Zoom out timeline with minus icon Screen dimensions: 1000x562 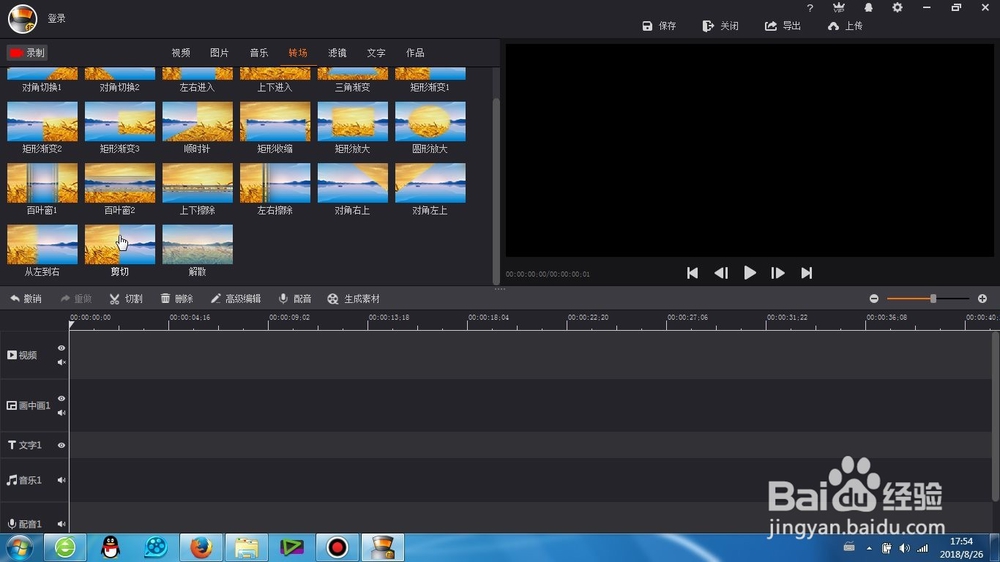(x=874, y=299)
